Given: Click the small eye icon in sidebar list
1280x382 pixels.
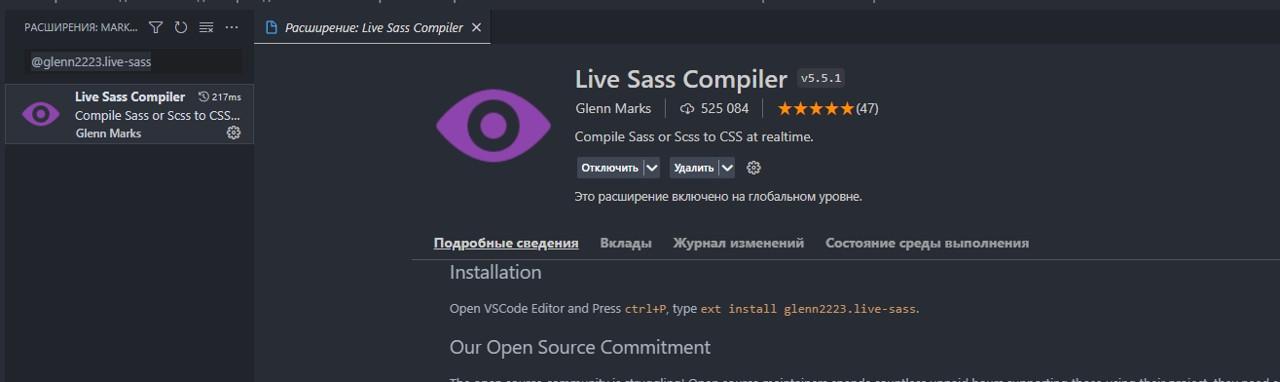Looking at the screenshot, I should click(41, 114).
